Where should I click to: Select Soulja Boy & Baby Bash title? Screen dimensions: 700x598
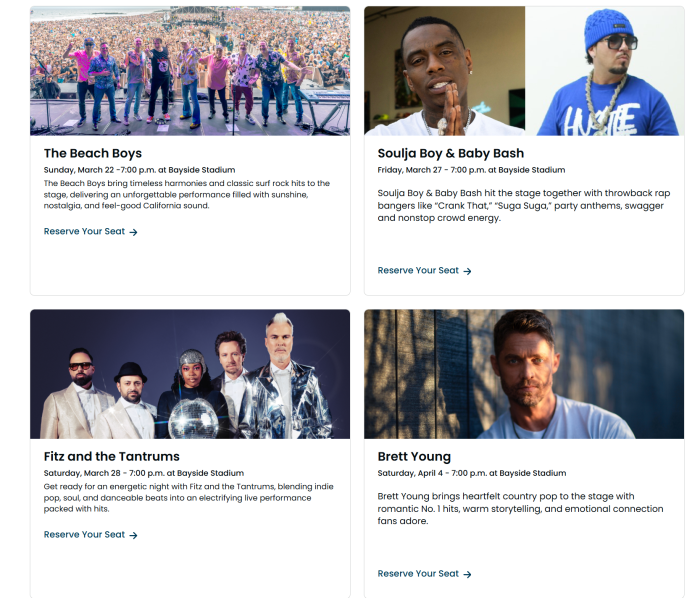(451, 154)
